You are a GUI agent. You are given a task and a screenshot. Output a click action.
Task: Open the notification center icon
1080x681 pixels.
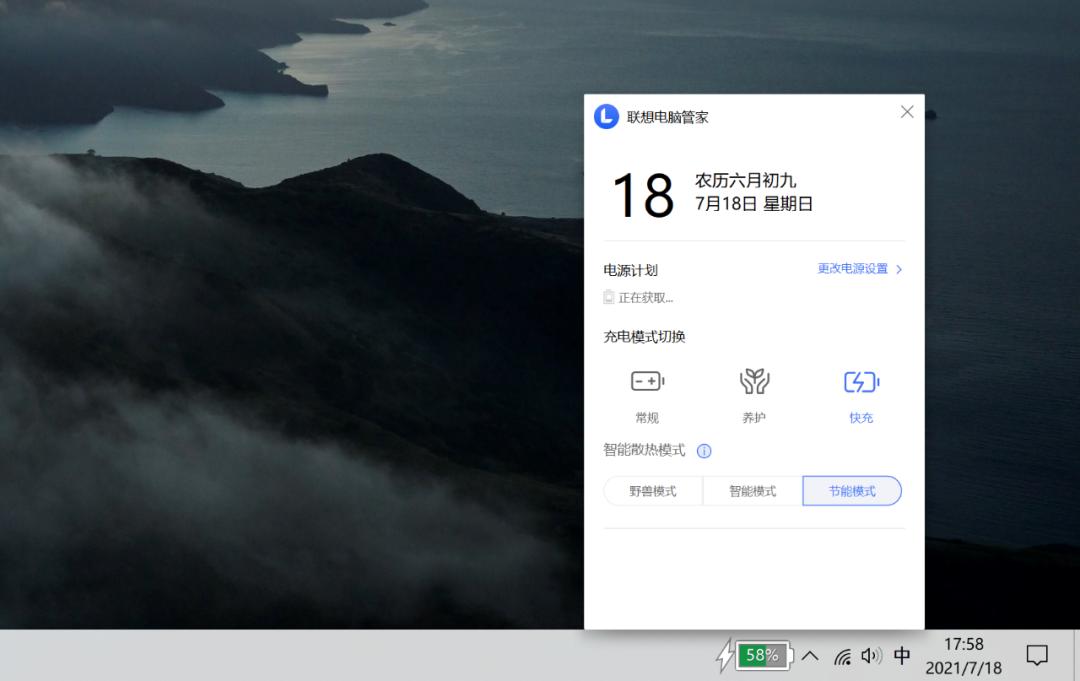[x=1036, y=656]
